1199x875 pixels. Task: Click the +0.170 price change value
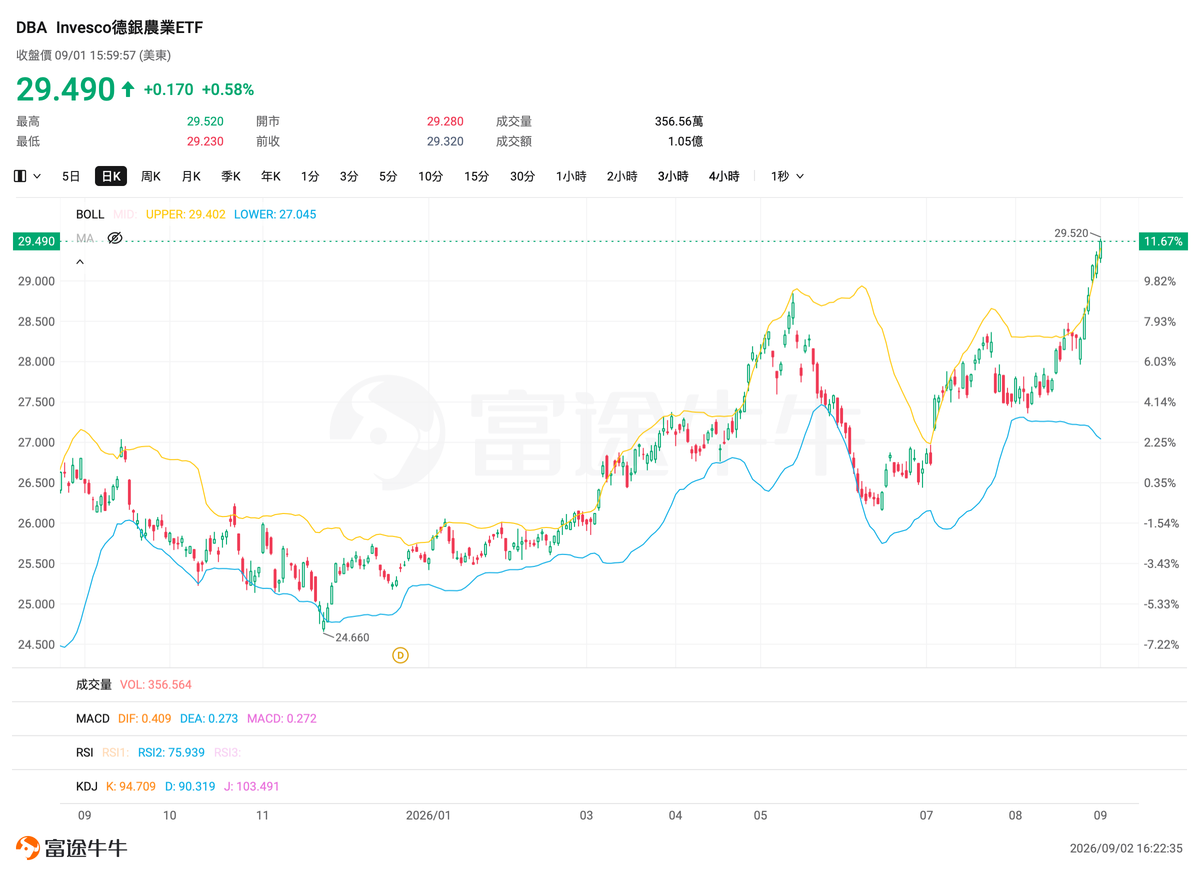point(168,89)
